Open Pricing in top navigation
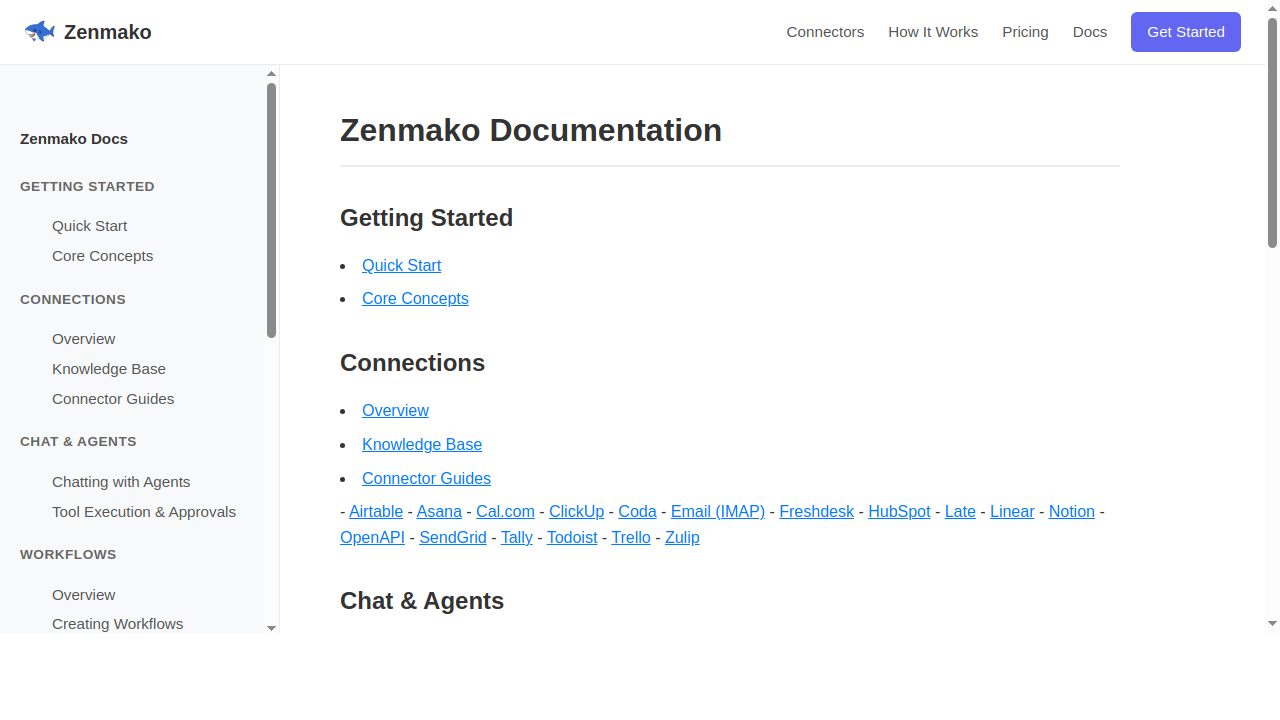This screenshot has width=1280, height=720. click(1025, 32)
